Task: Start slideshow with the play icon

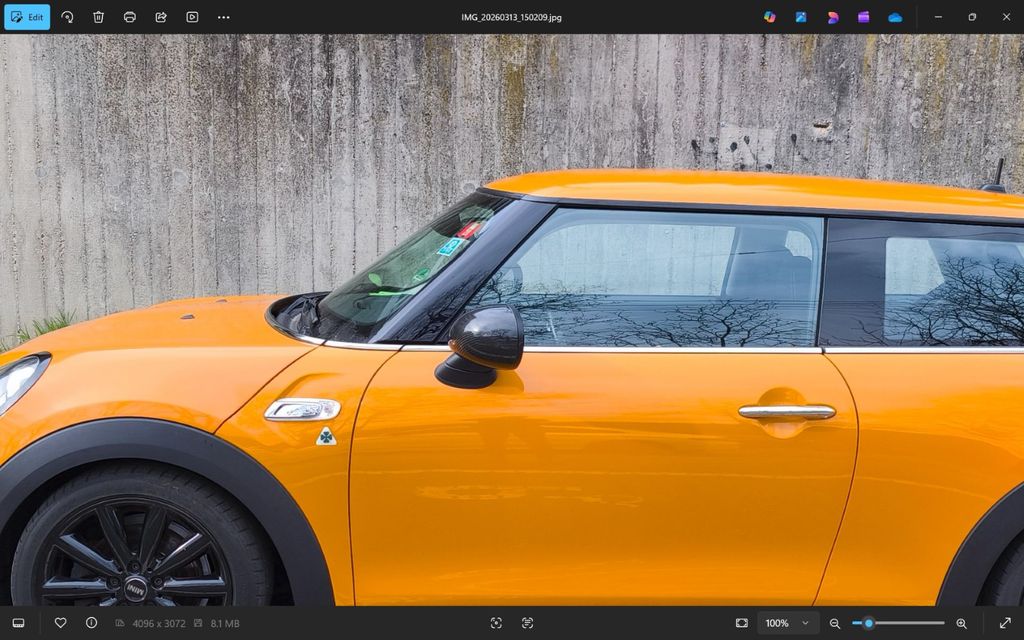Action: tap(192, 17)
